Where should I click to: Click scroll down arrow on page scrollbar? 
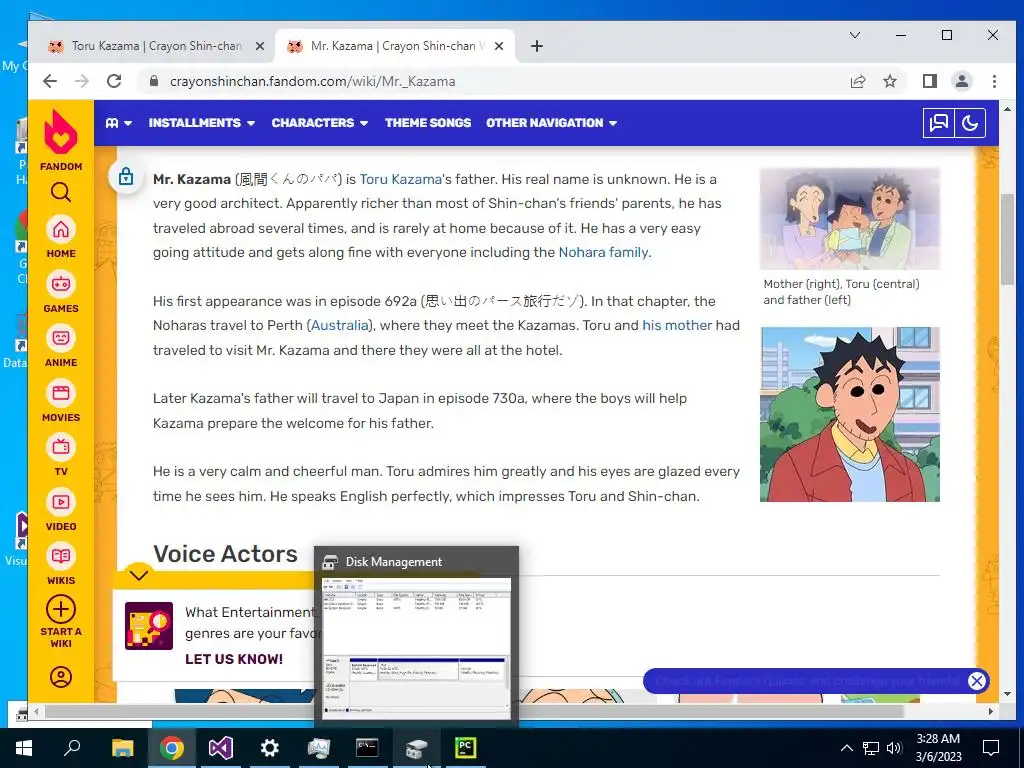1006,694
